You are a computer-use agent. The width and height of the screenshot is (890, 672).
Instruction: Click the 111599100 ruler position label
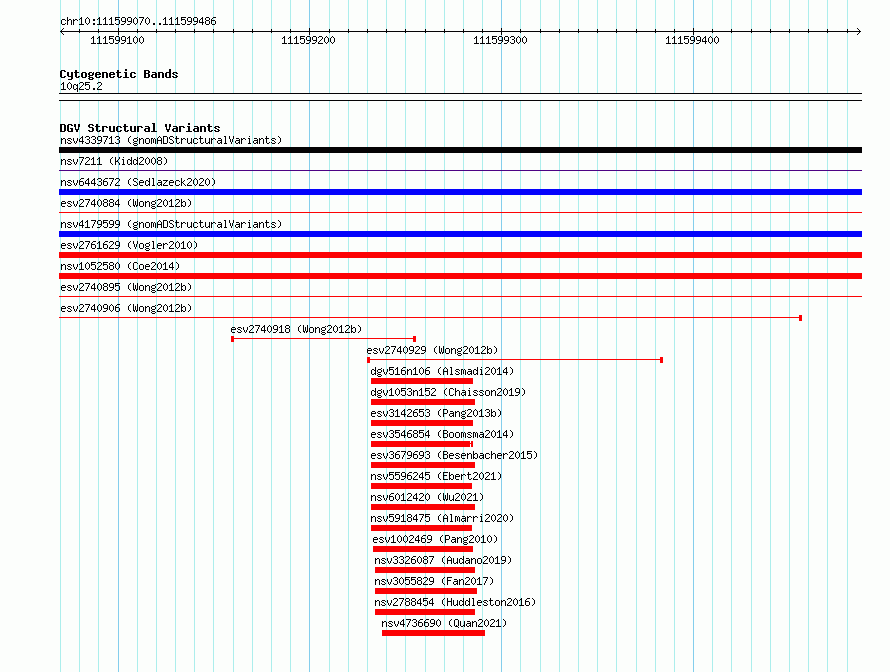click(117, 40)
